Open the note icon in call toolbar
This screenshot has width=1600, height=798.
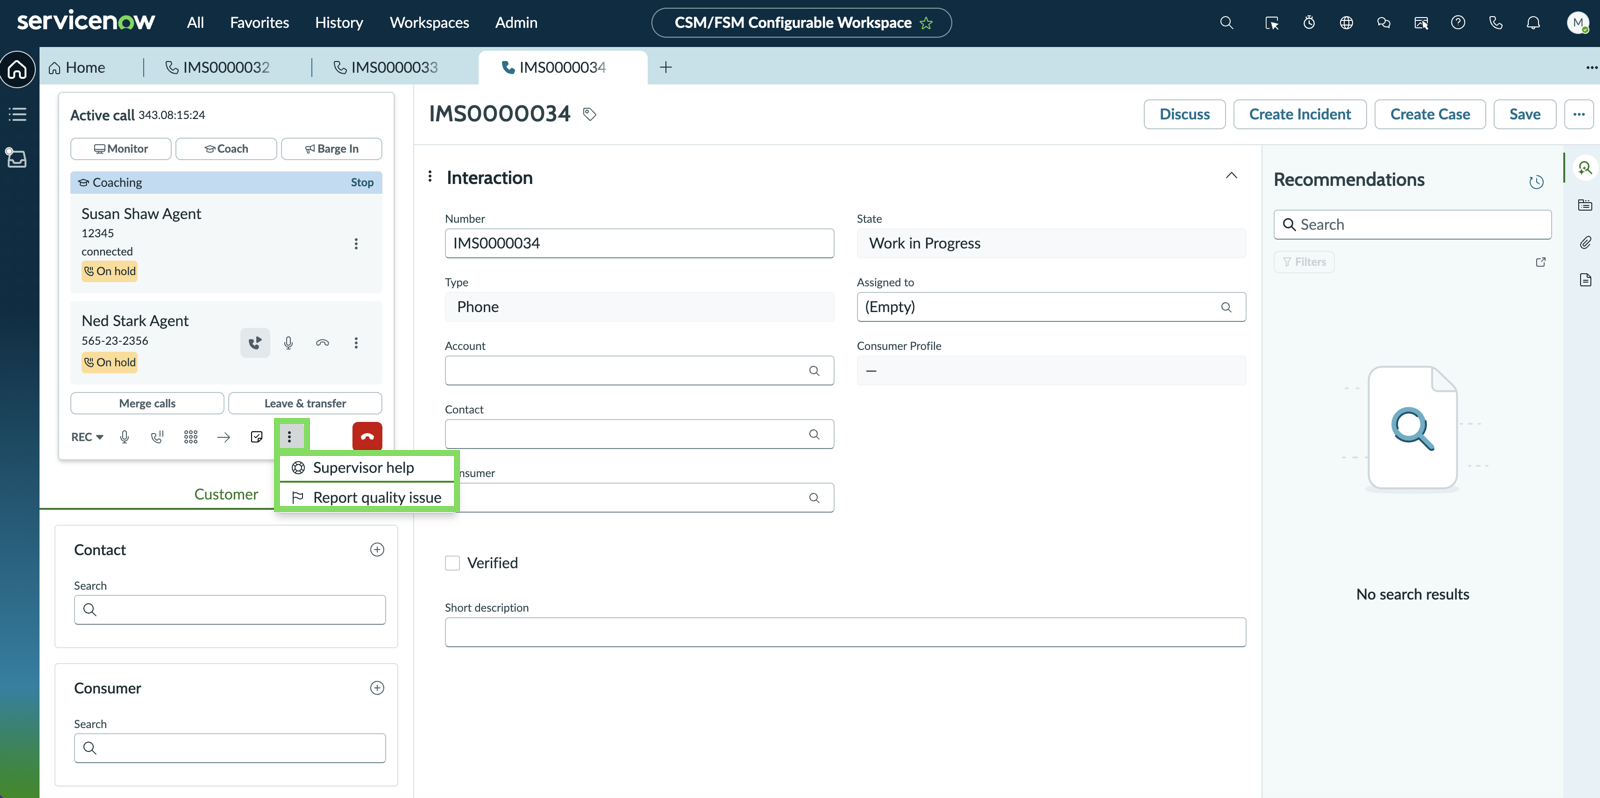[257, 437]
